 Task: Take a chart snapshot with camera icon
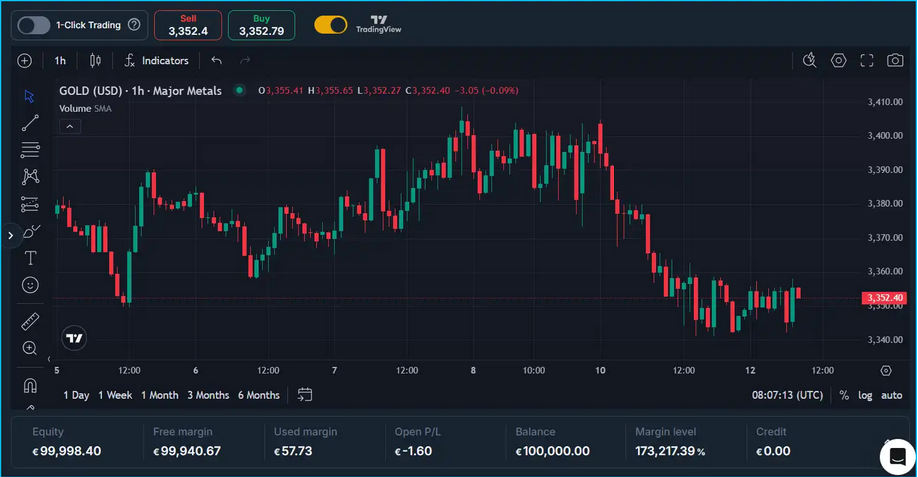coord(895,61)
